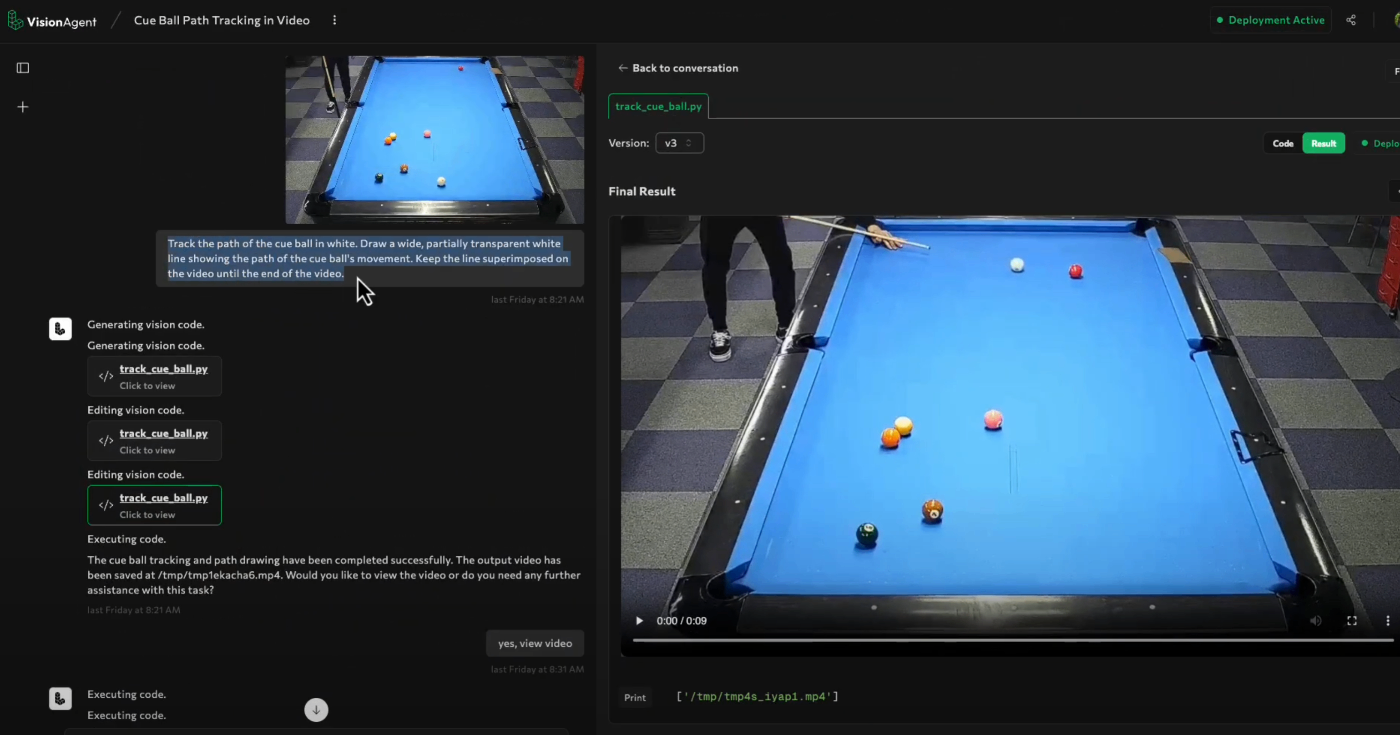This screenshot has width=1400, height=735.
Task: Click the code icon on third code card
Action: (x=106, y=505)
